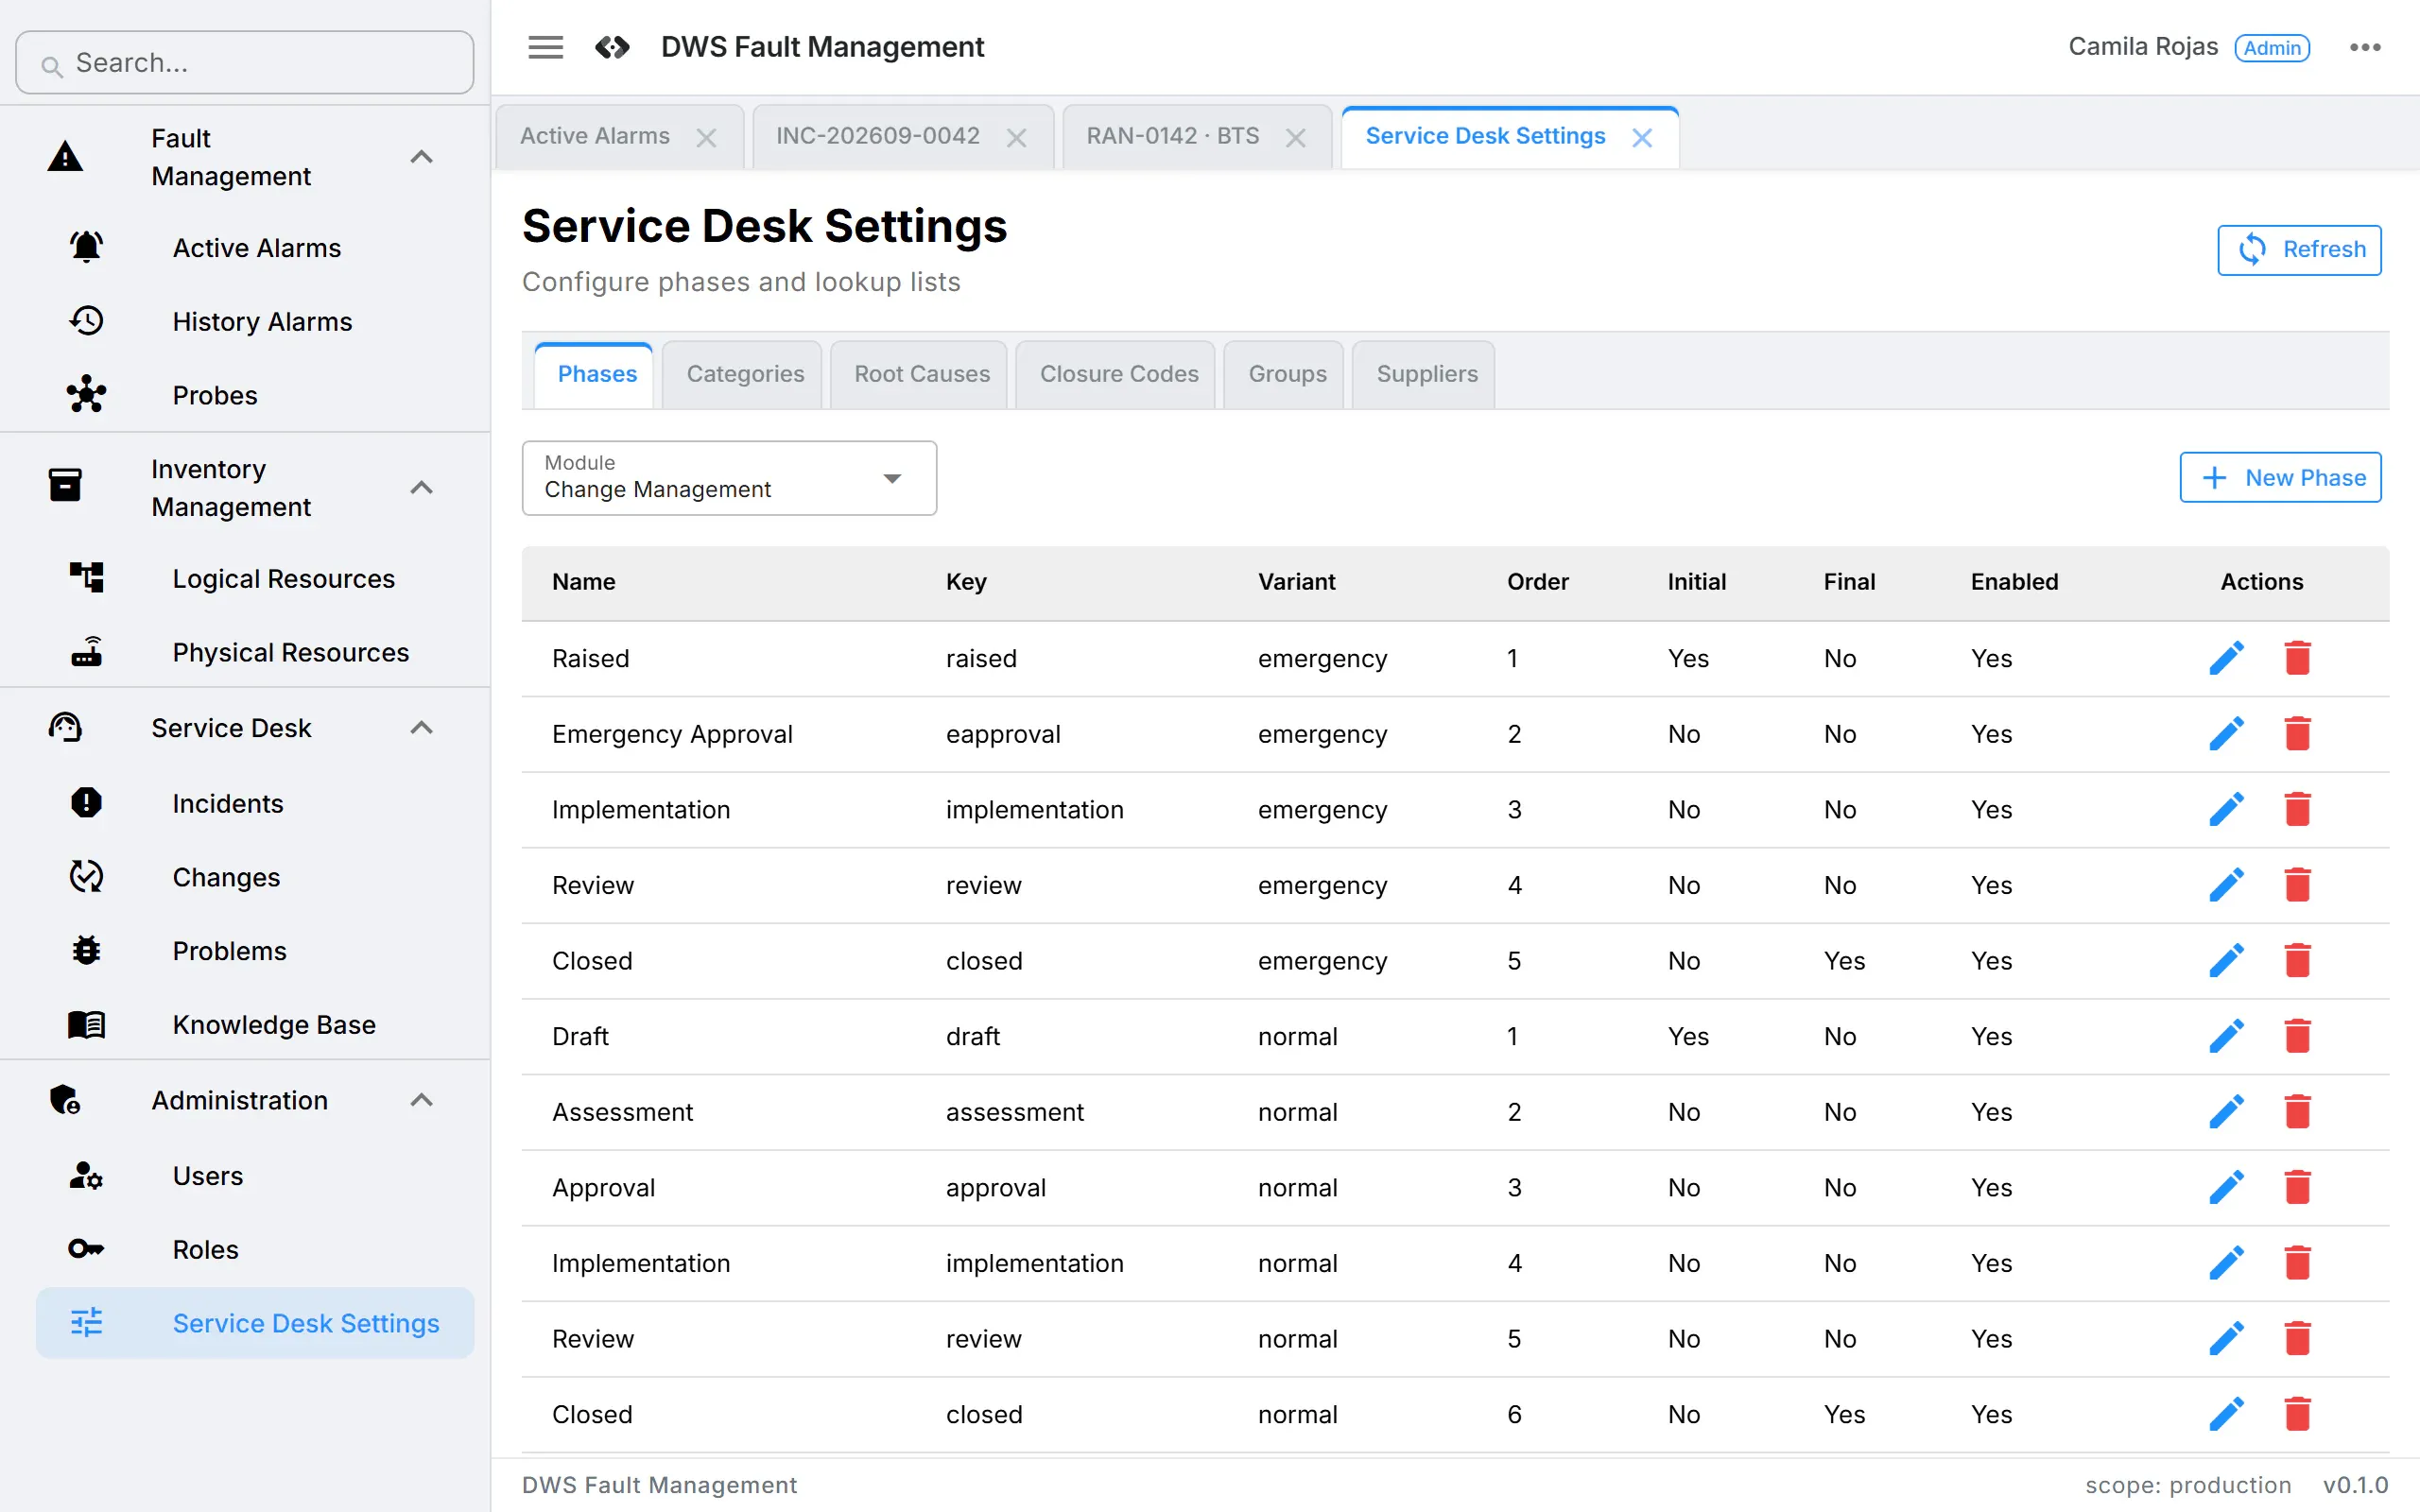Click the Order column header
Screen dimensions: 2420x1512
tap(1538, 582)
